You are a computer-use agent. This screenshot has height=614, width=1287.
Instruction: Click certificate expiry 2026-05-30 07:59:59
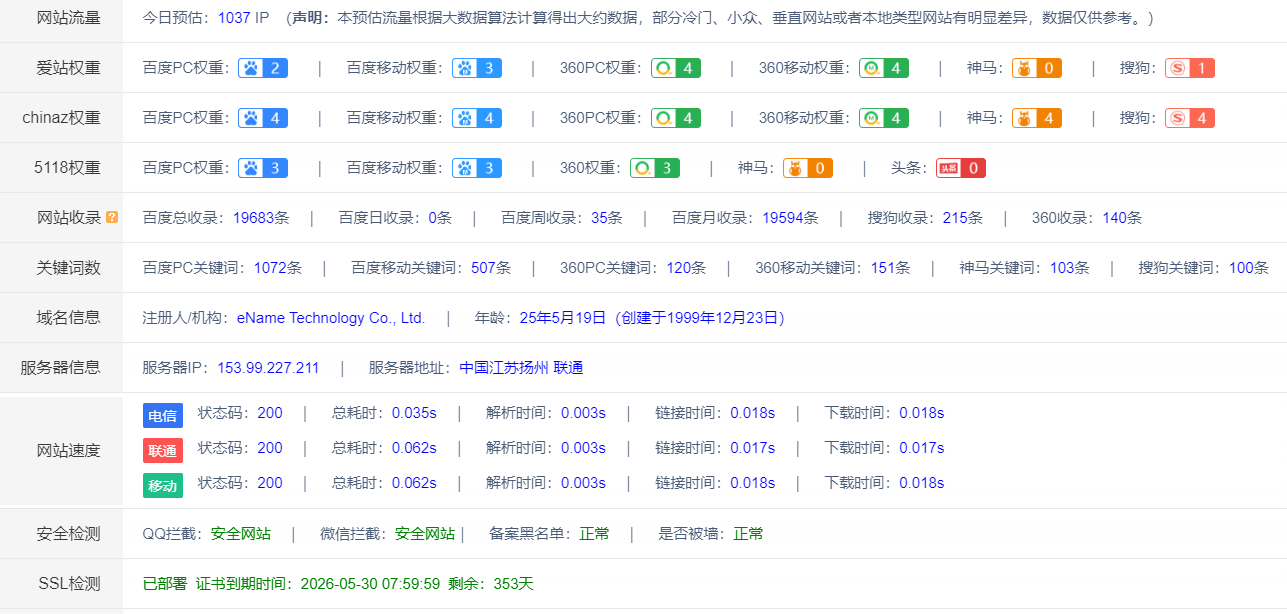coord(370,584)
